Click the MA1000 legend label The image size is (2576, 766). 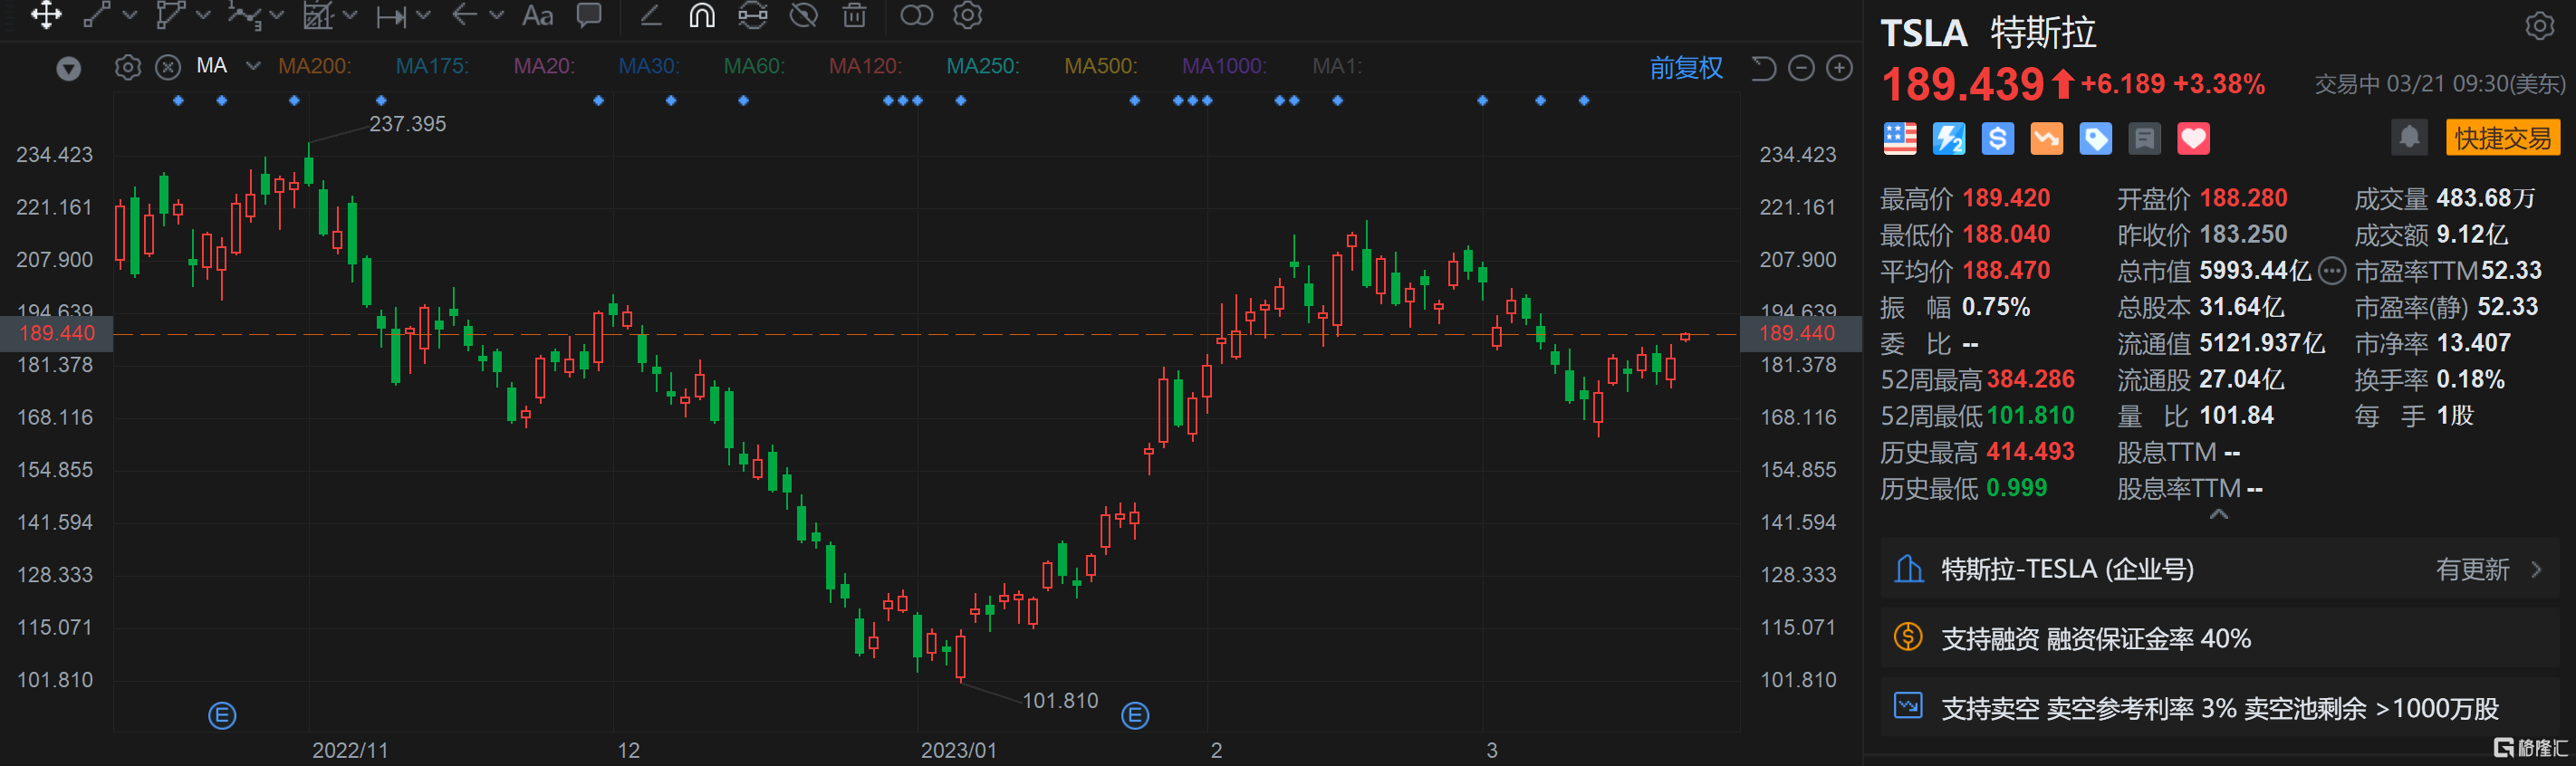tap(1224, 66)
